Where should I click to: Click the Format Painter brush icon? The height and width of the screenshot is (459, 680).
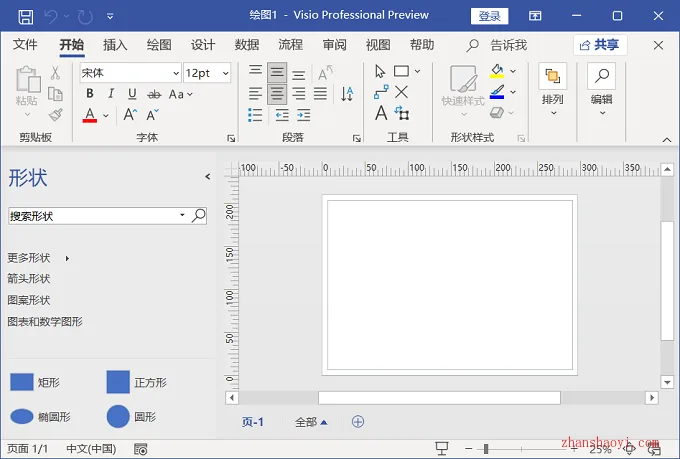56,115
